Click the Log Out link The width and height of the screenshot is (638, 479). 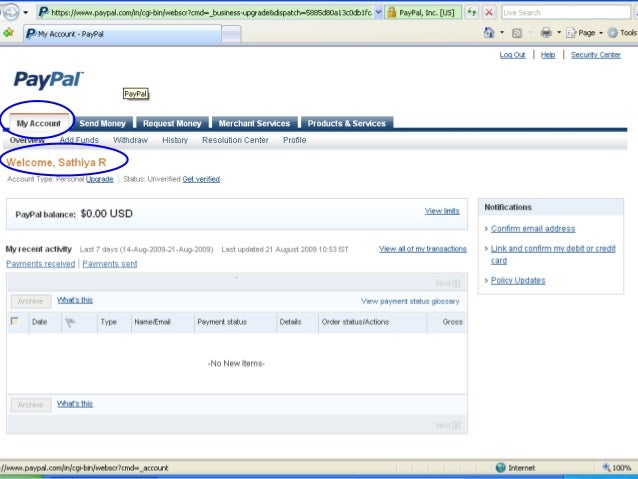tap(512, 55)
